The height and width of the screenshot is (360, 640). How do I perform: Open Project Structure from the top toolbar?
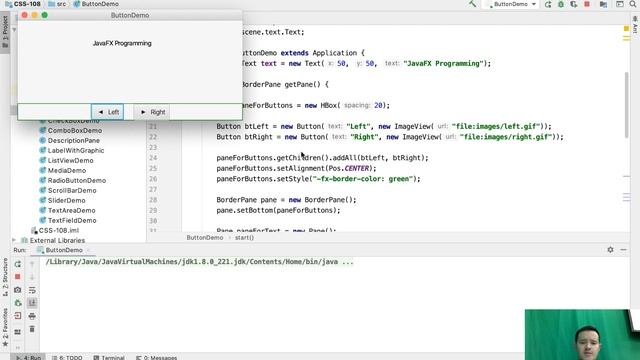click(x=603, y=4)
